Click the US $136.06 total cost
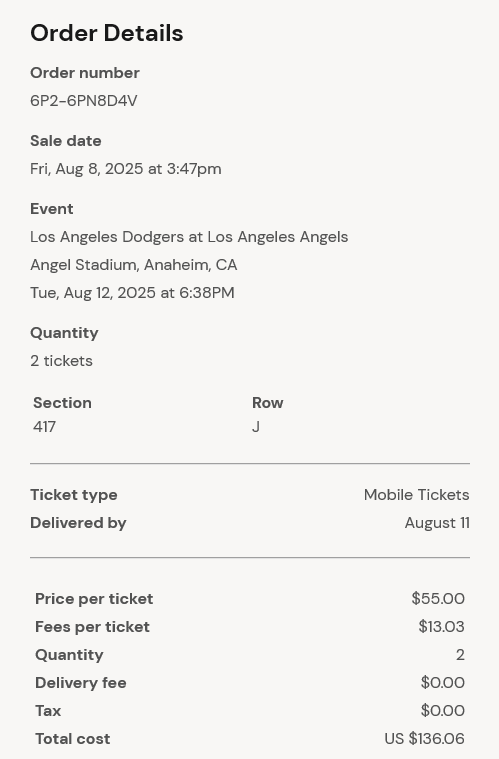This screenshot has height=759, width=499. pyautogui.click(x=424, y=739)
